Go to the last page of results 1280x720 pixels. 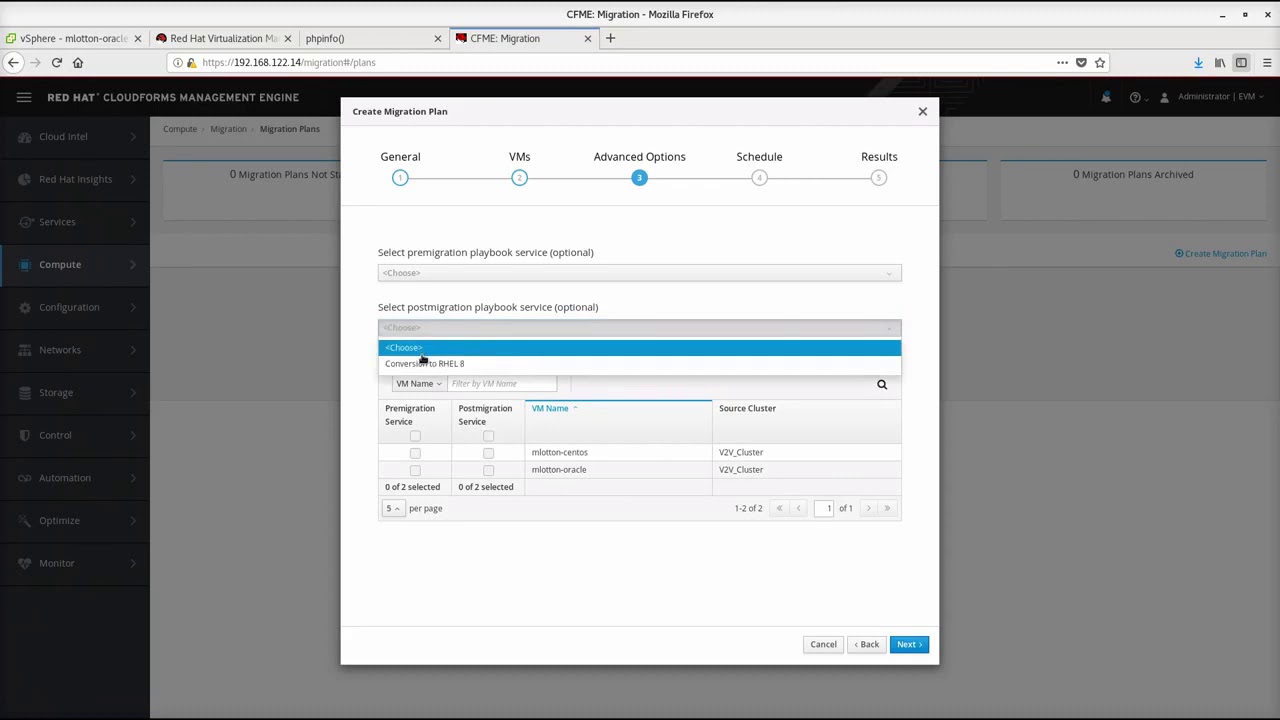(887, 508)
